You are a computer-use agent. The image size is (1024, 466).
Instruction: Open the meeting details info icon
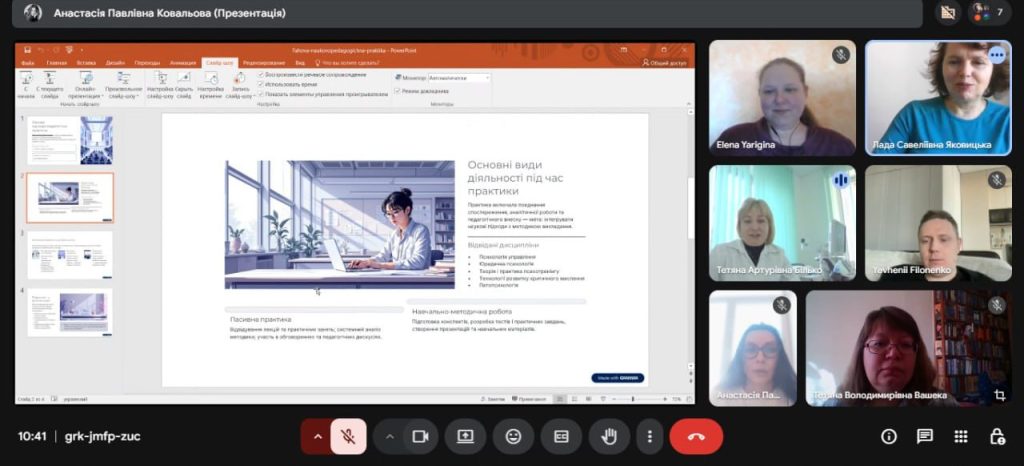(888, 436)
